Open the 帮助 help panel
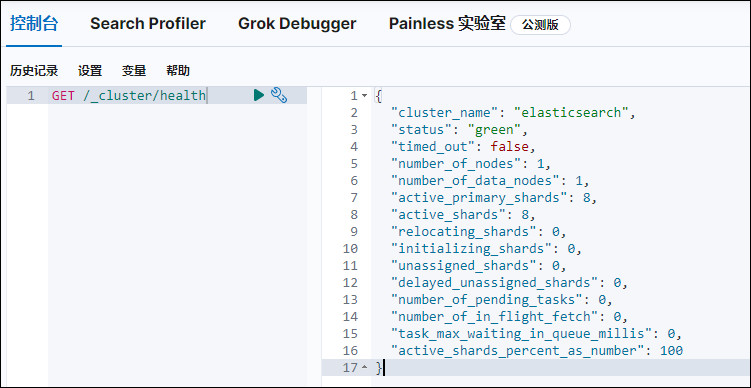 click(178, 71)
